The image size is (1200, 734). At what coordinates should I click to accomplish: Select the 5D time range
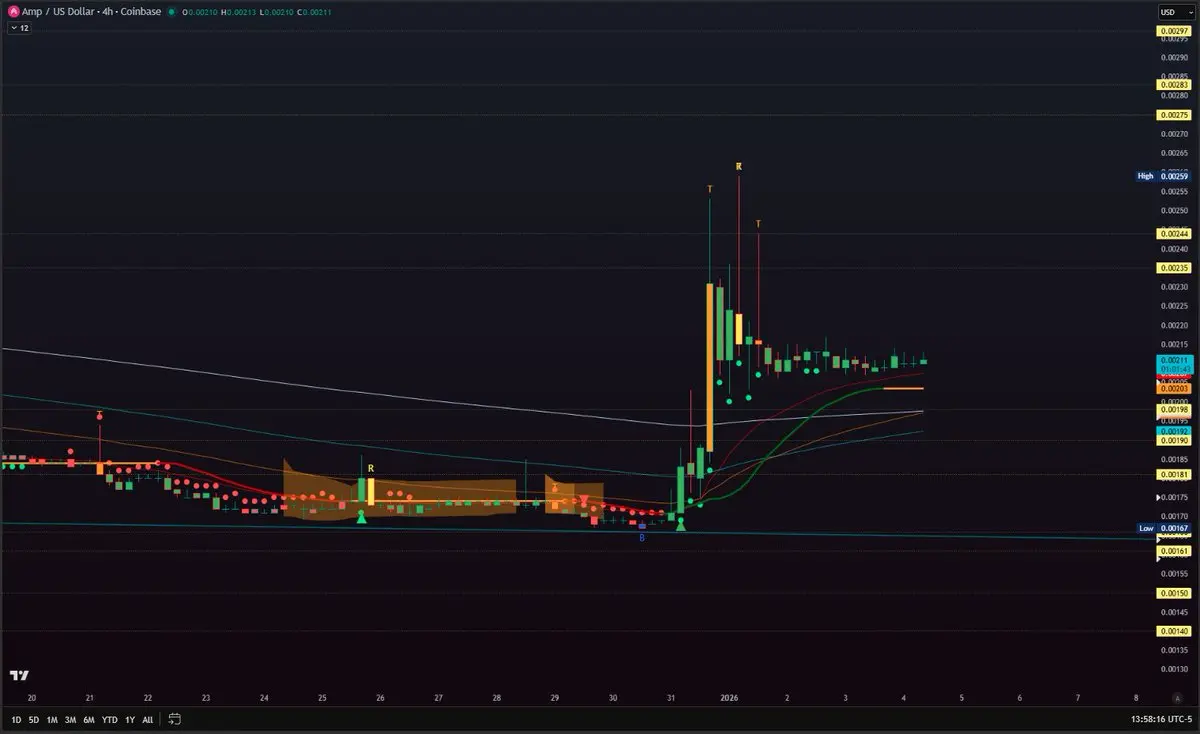tap(34, 719)
